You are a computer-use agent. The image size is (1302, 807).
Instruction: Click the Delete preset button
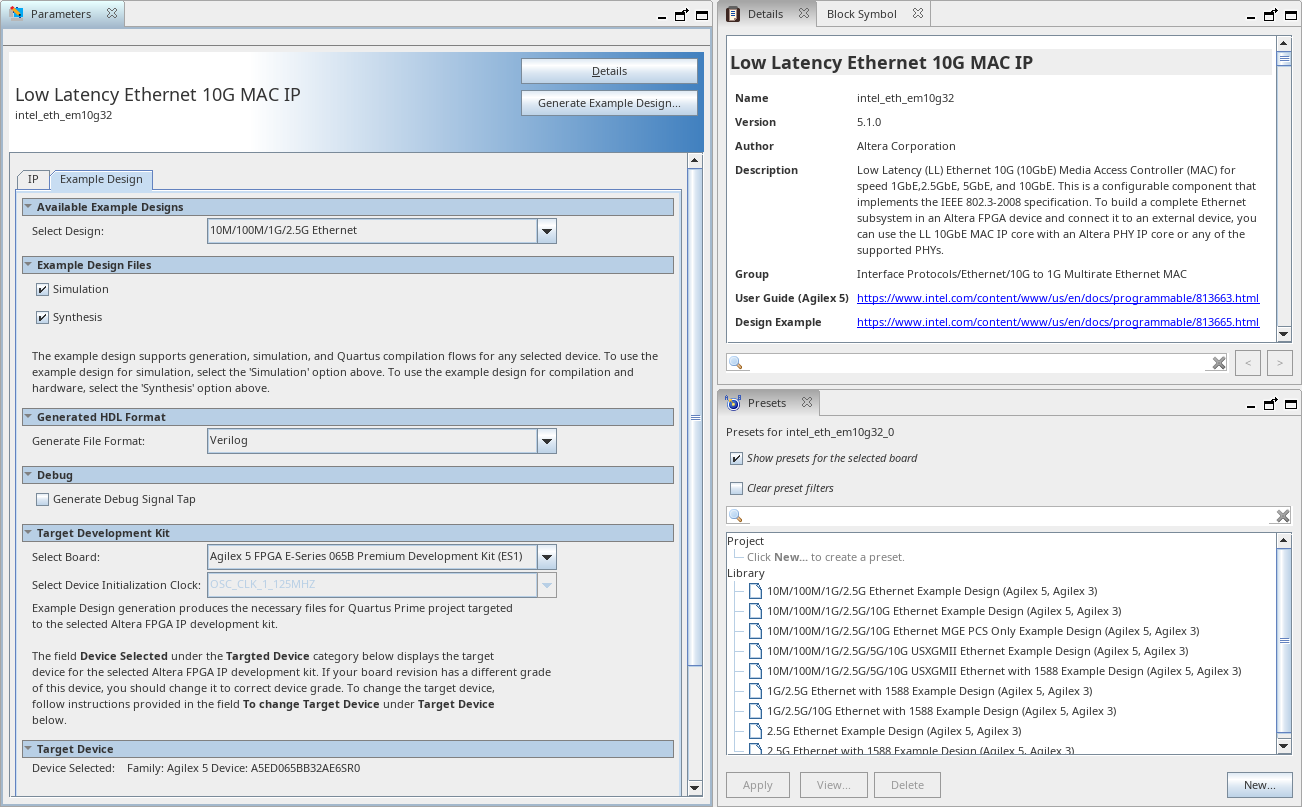[x=907, y=785]
